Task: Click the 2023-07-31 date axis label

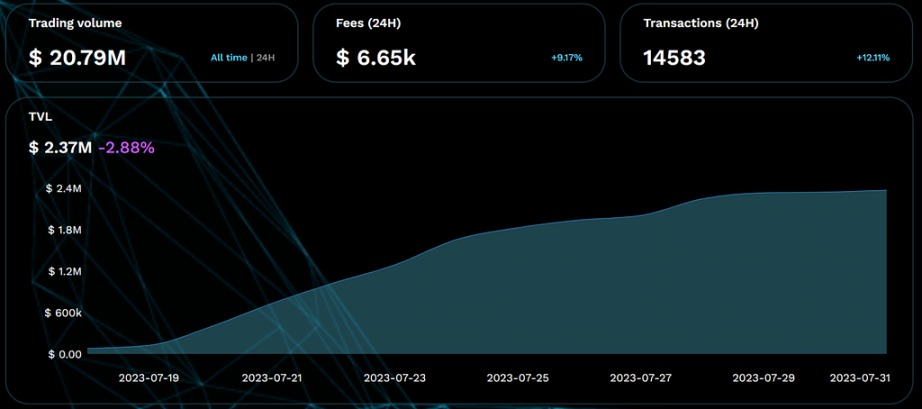Action: pyautogui.click(x=859, y=378)
